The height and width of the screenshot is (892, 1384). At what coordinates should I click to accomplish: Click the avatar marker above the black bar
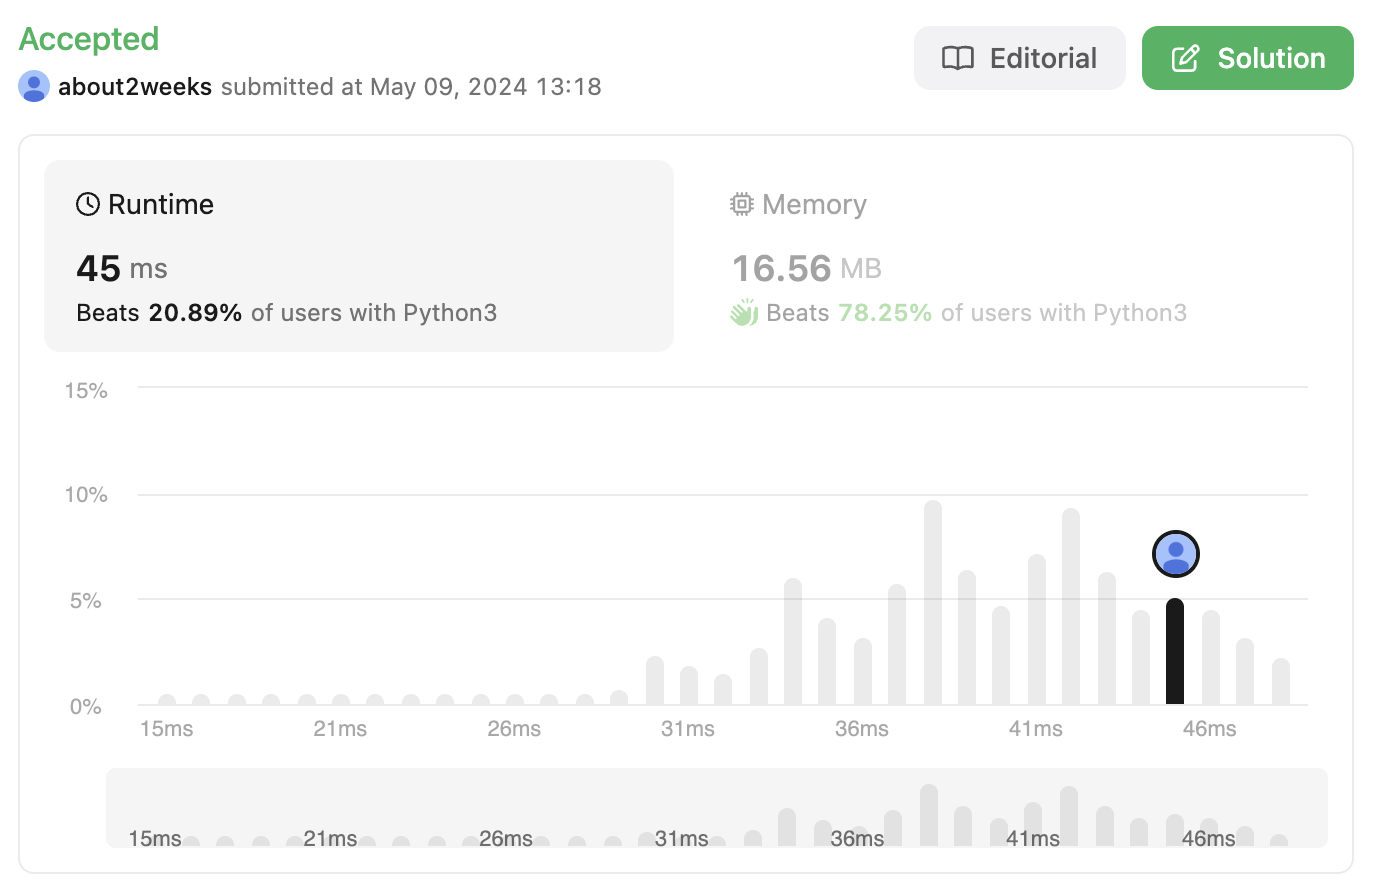point(1175,554)
